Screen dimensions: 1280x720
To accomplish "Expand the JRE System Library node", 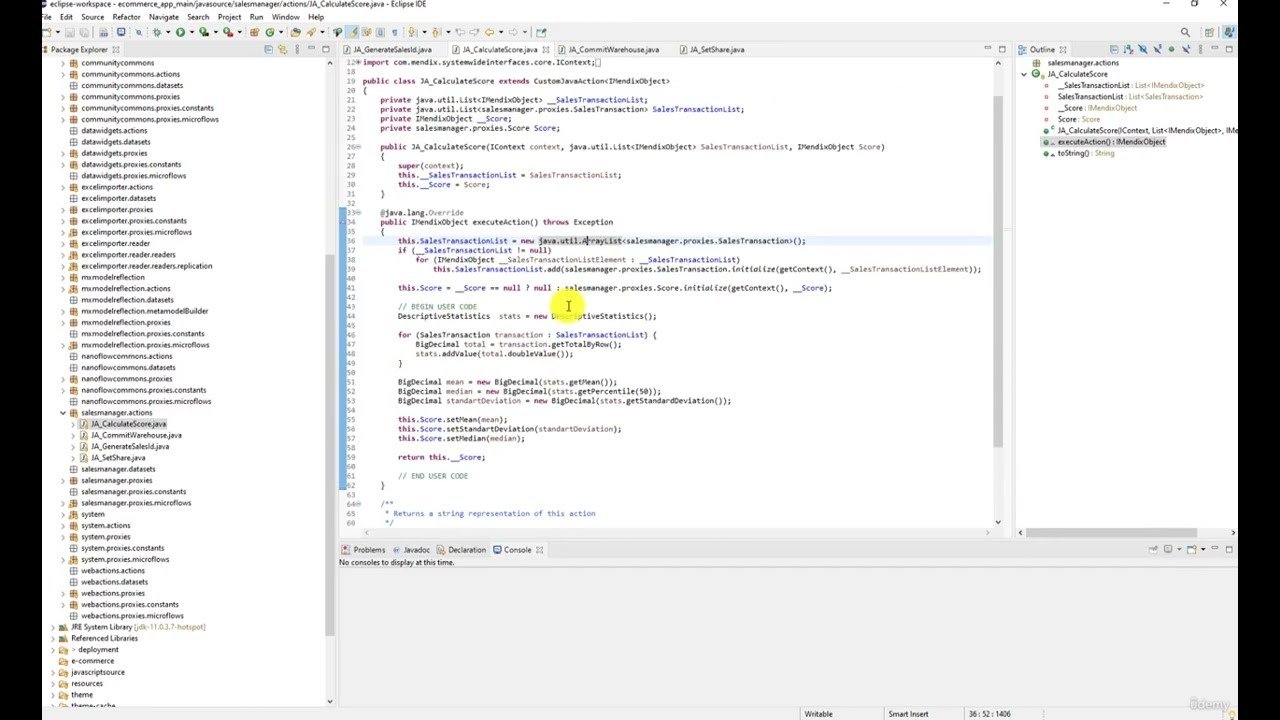I will [x=52, y=627].
